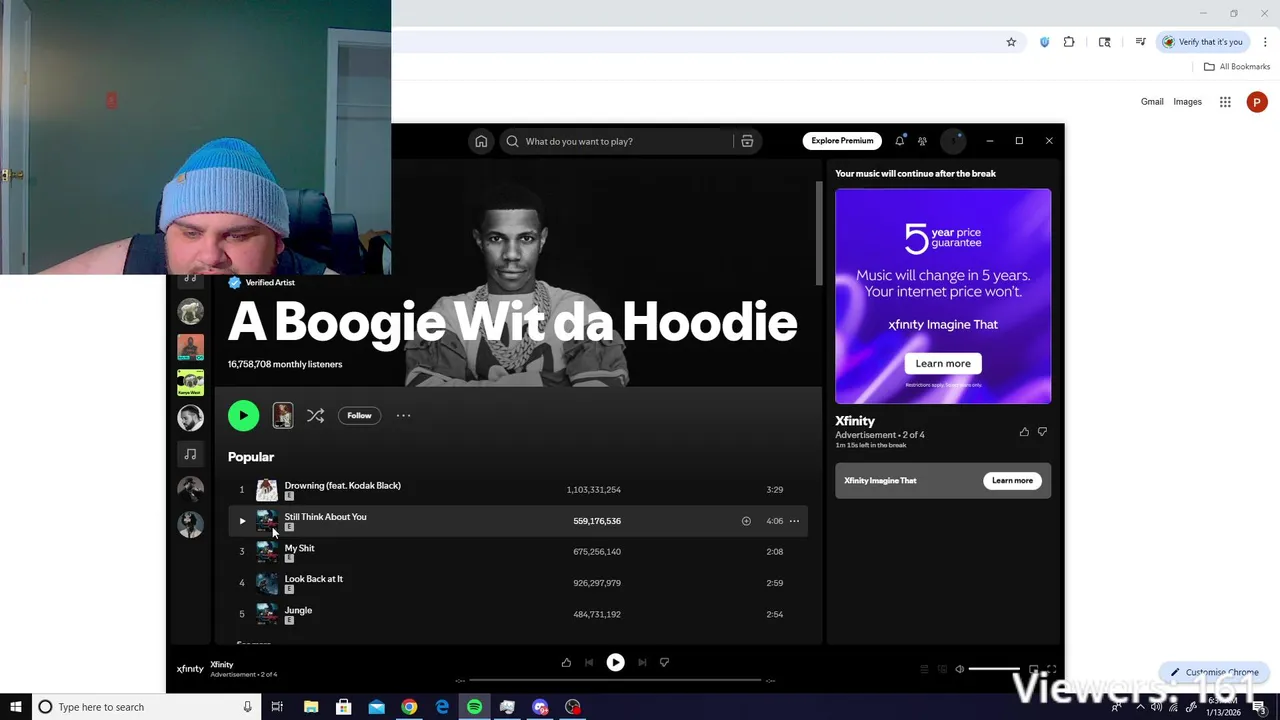
Task: Open the blue shield extension in Chrome
Action: (1044, 42)
